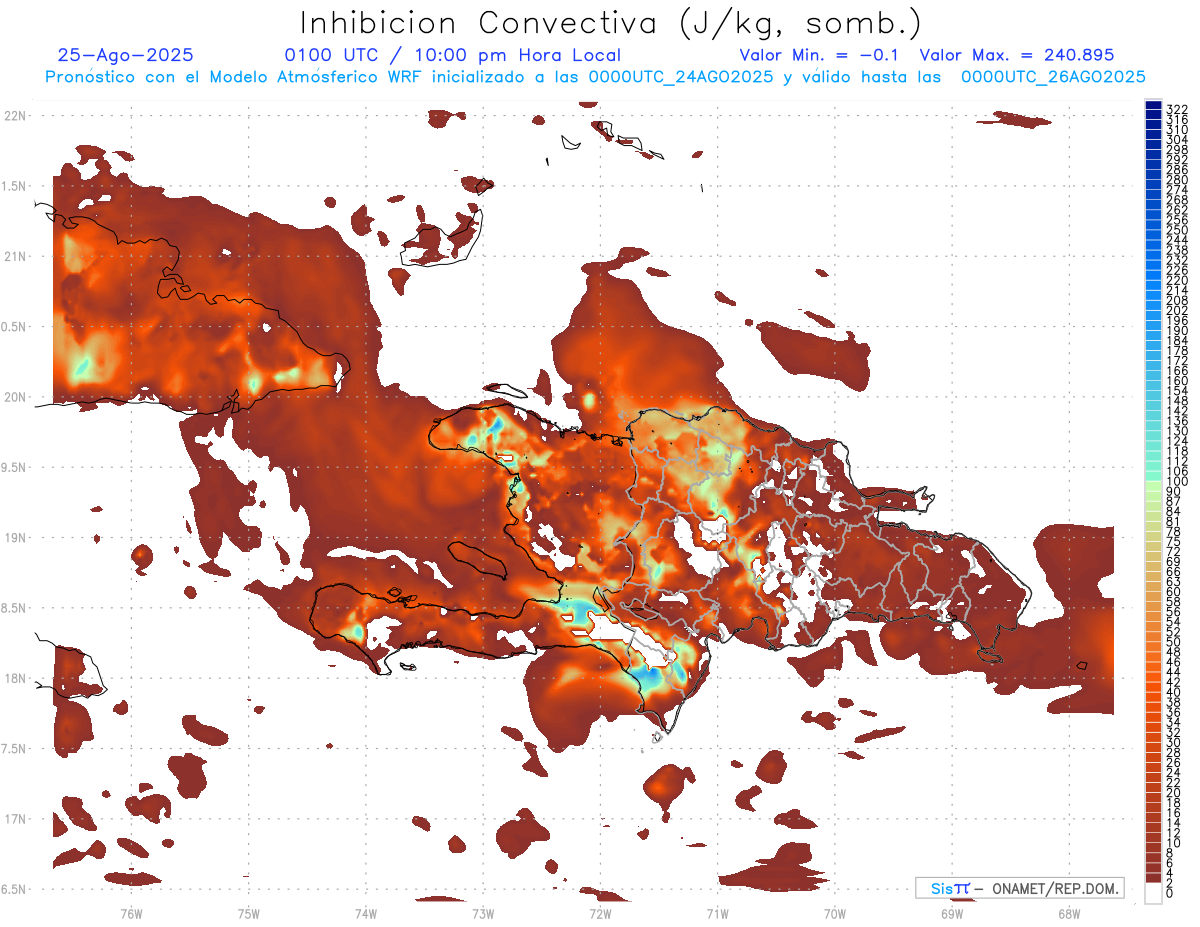The image size is (1200, 927).
Task: Click the longitude label "74W"
Action: click(366, 913)
